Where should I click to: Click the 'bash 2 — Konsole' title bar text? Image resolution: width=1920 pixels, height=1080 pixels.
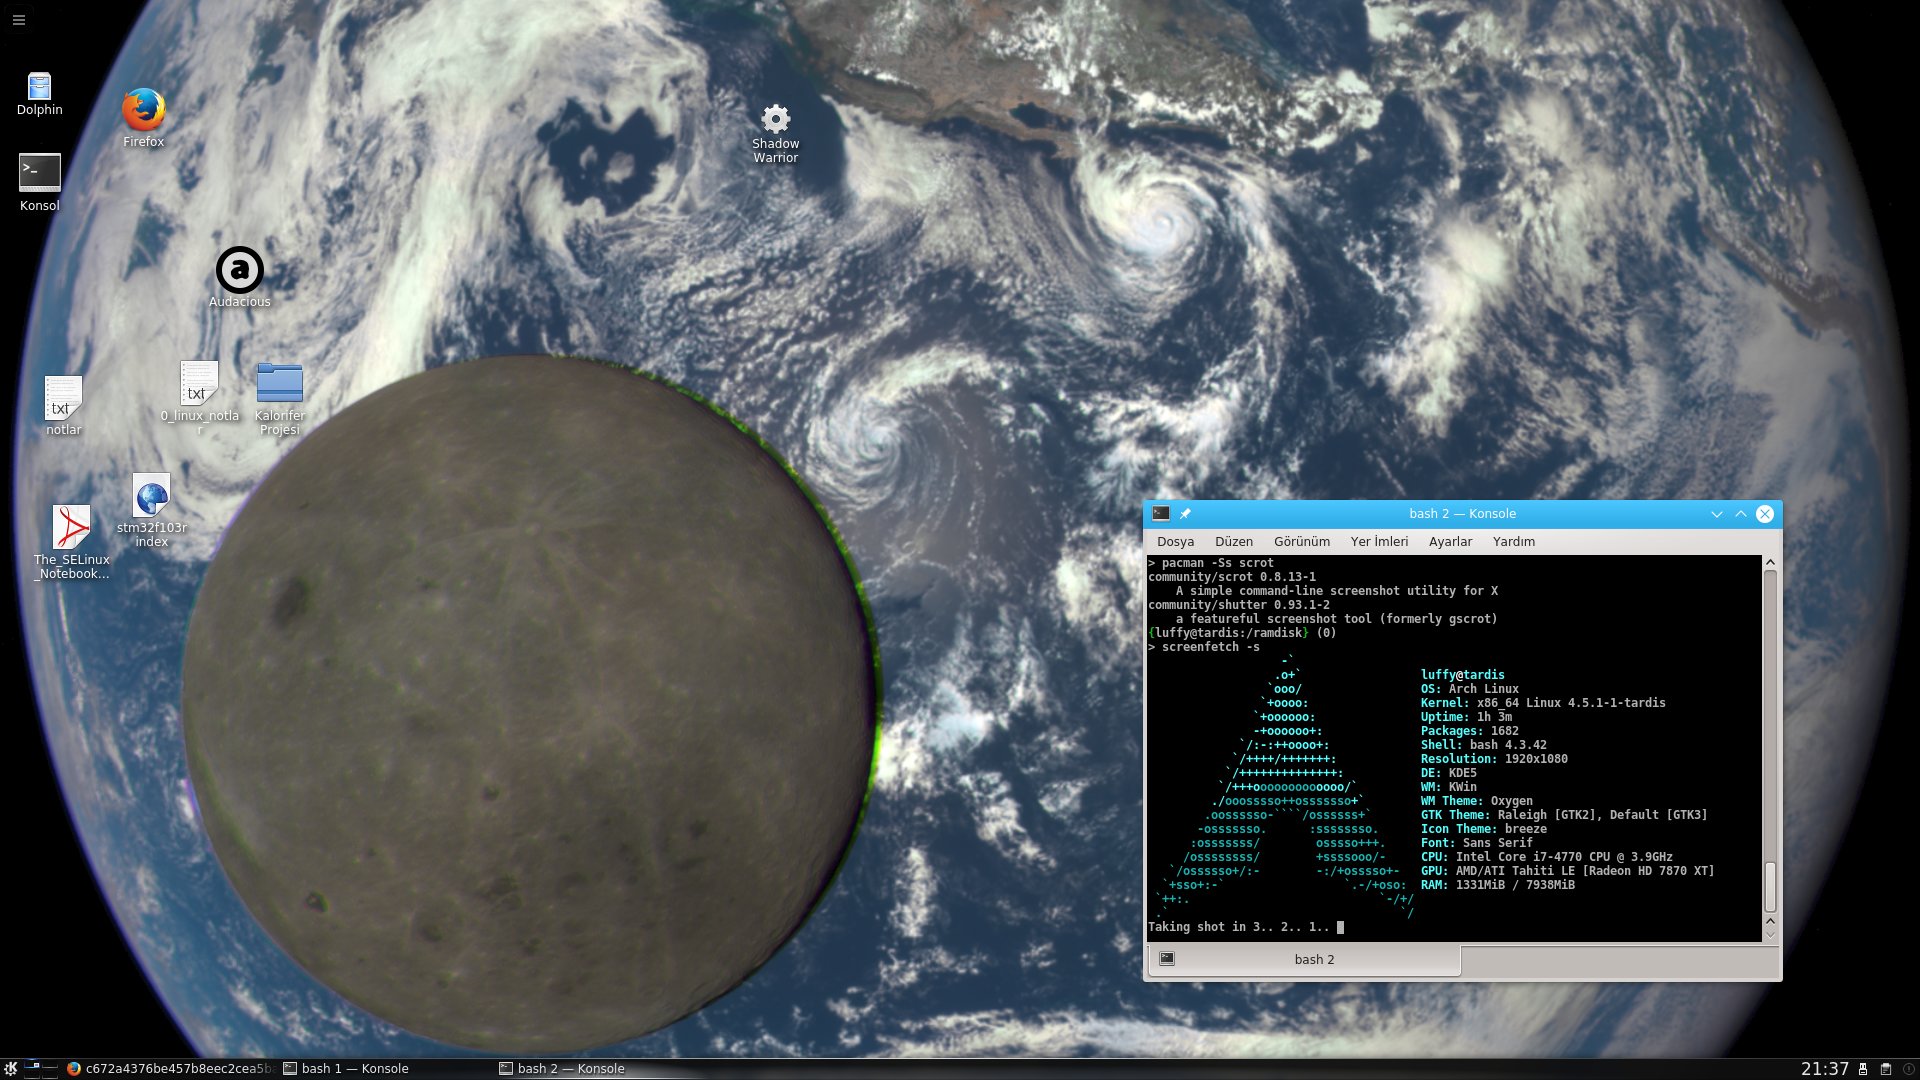[1462, 513]
